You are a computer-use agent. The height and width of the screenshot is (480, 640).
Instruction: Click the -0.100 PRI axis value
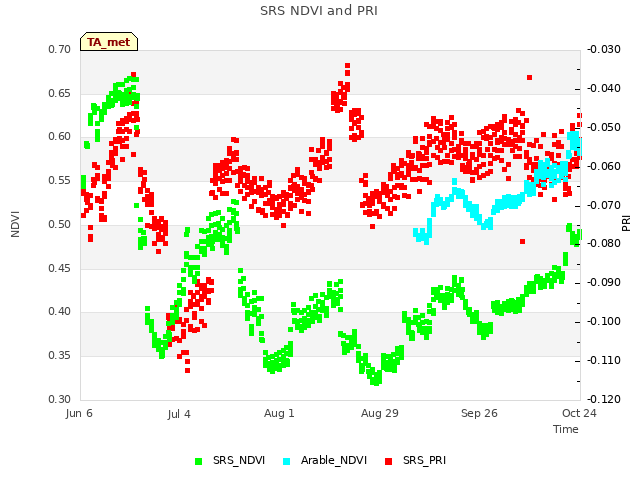[x=604, y=322]
